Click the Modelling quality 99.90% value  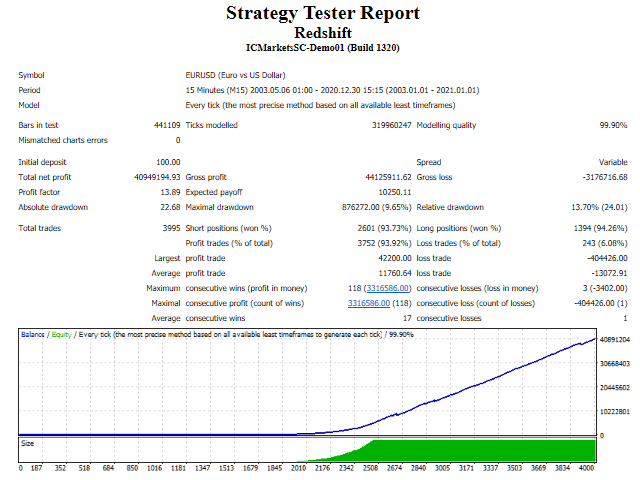point(610,125)
